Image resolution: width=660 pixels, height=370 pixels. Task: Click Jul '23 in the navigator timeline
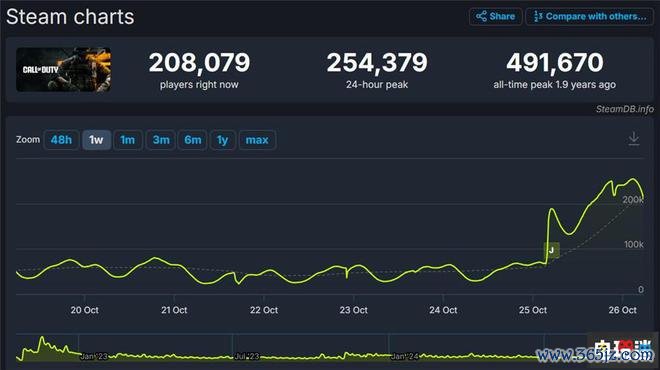click(247, 357)
